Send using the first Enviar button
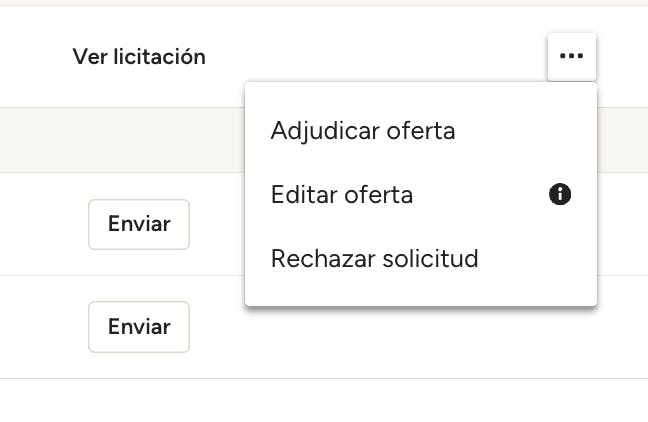648x422 pixels. pyautogui.click(x=139, y=224)
